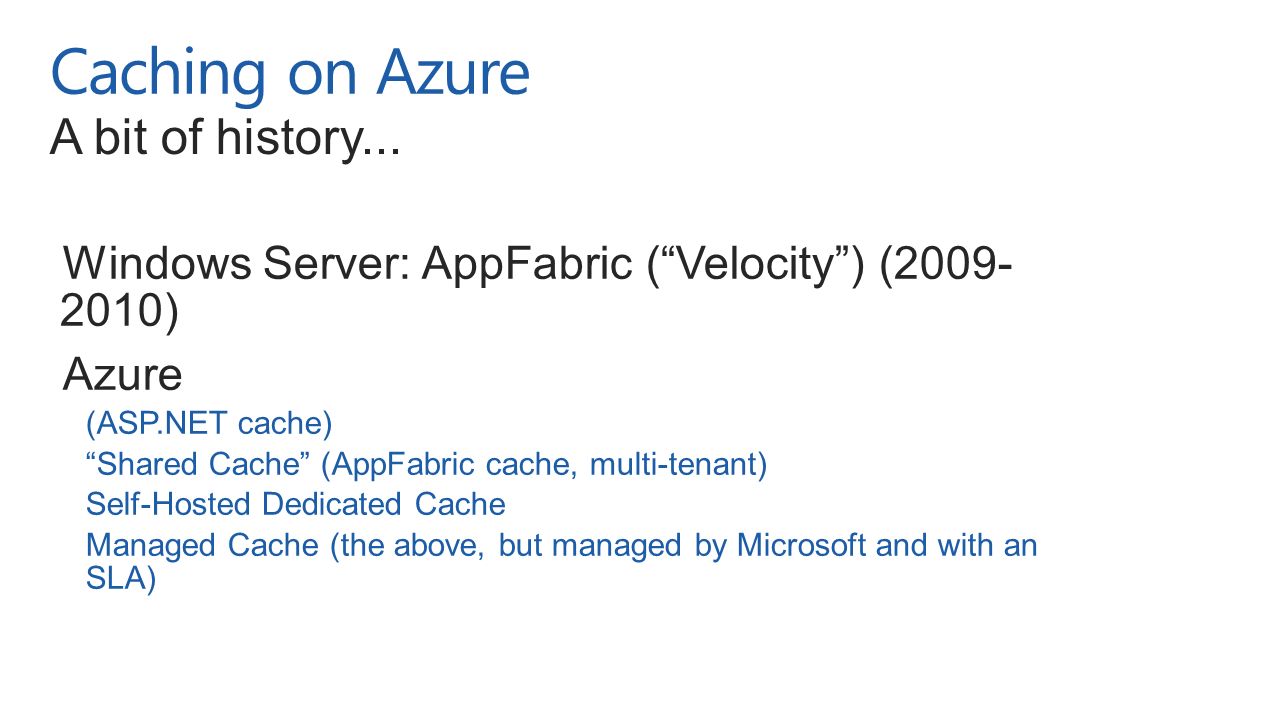Select "multi-tenant)" in the Shared Cache line
Viewport: 1280px width, 720px height.
coord(679,464)
